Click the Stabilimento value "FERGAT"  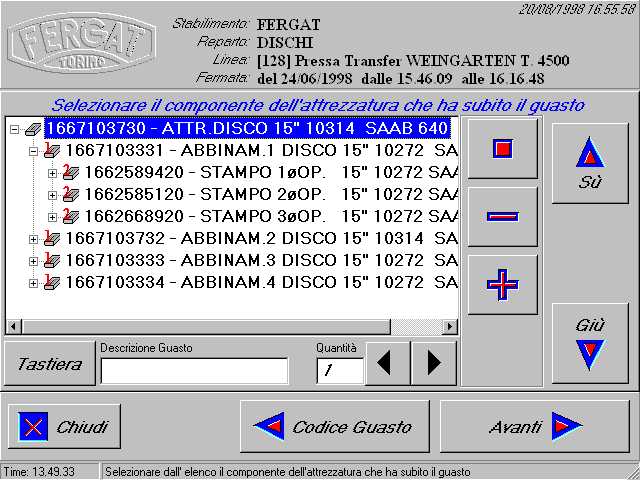tap(289, 25)
